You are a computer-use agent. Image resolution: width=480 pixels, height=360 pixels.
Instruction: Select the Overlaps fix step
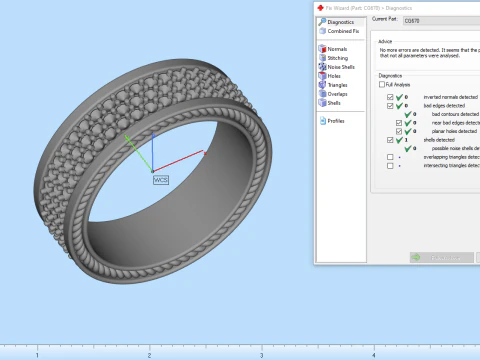click(333, 94)
